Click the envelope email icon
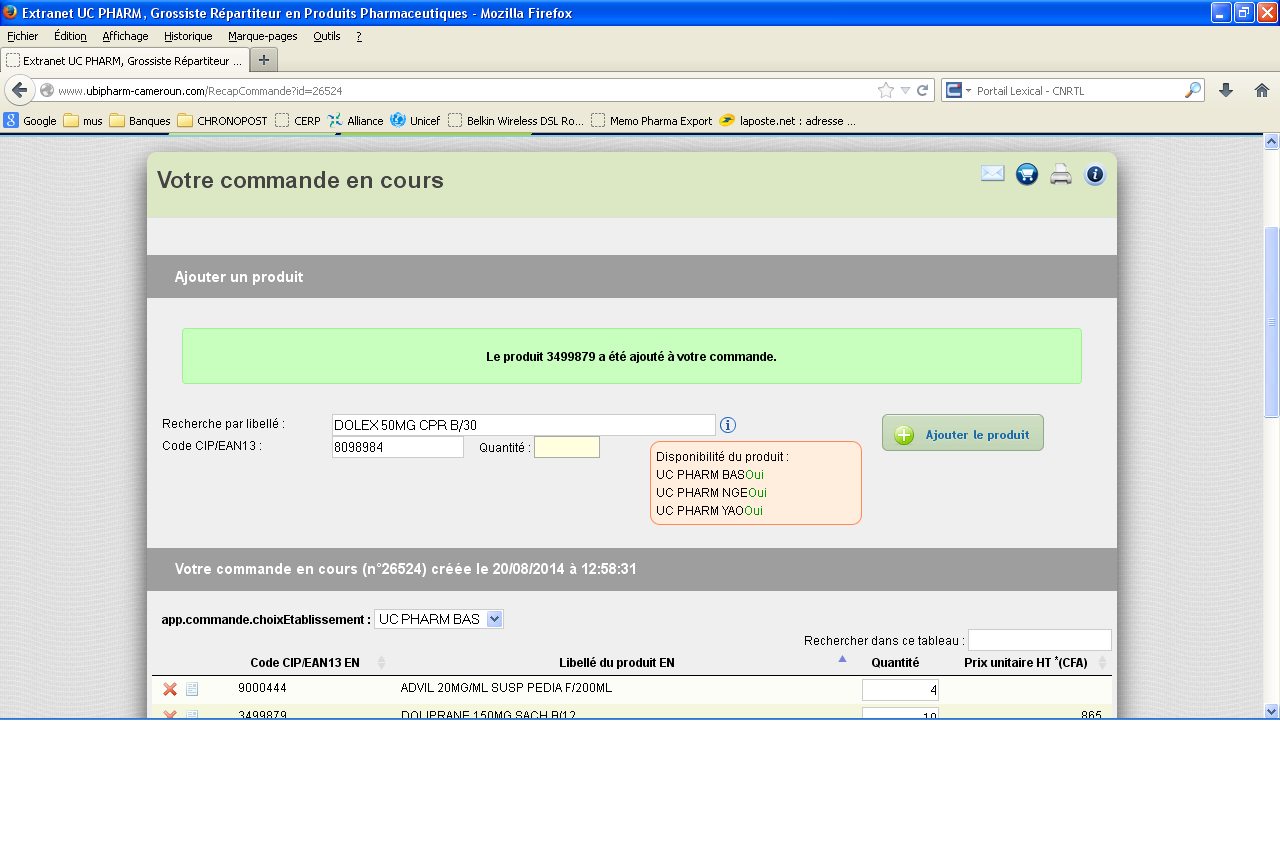Image resolution: width=1280 pixels, height=859 pixels. [x=992, y=174]
